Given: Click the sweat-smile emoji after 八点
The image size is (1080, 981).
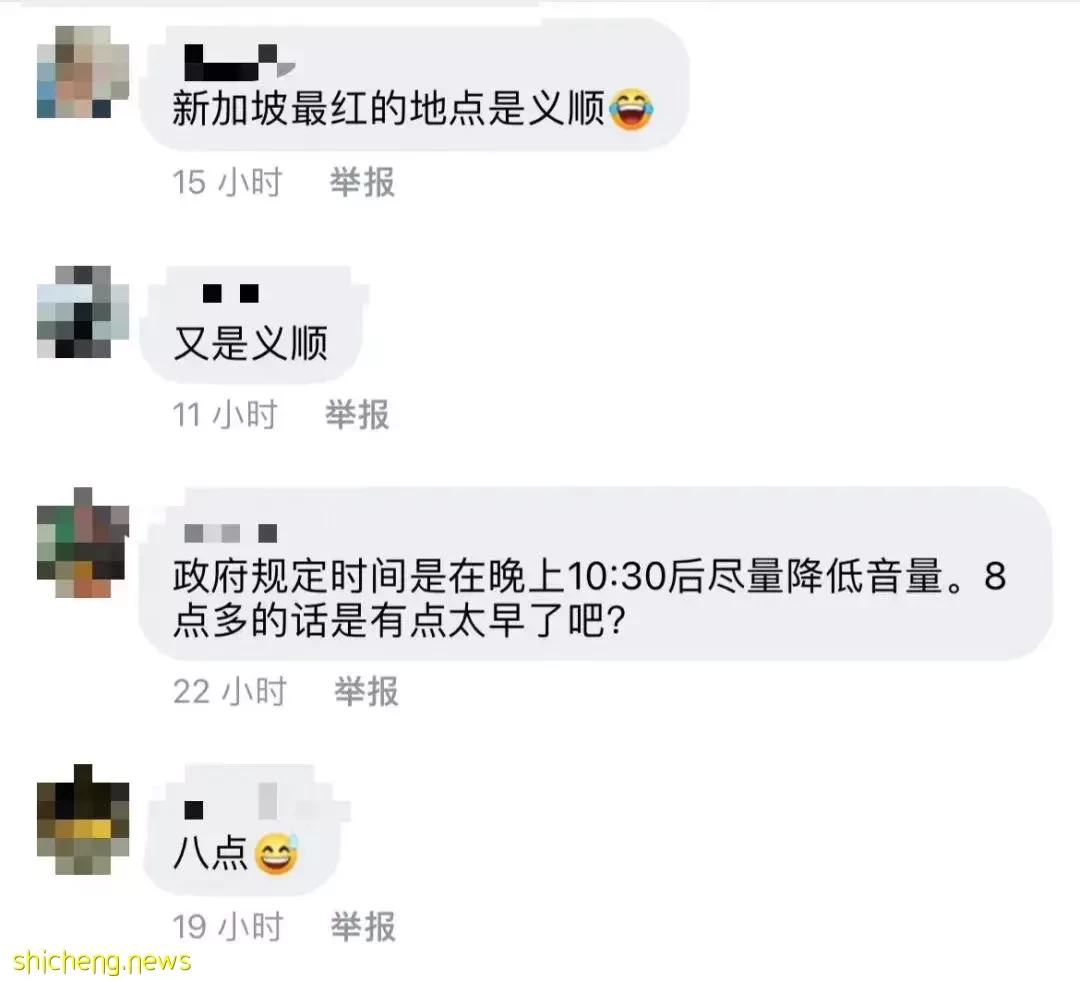Looking at the screenshot, I should (276, 853).
